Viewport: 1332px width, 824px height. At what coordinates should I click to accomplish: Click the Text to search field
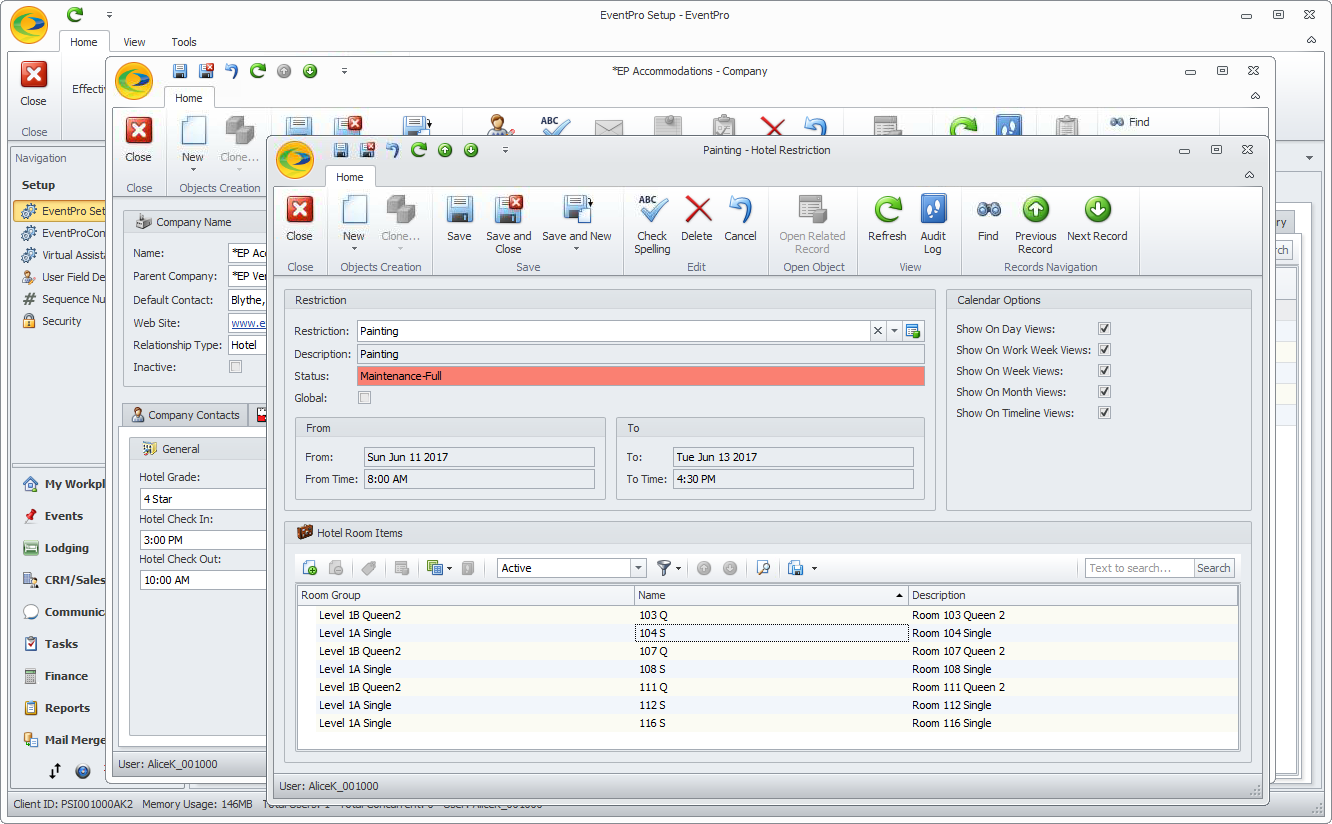[x=1139, y=568]
